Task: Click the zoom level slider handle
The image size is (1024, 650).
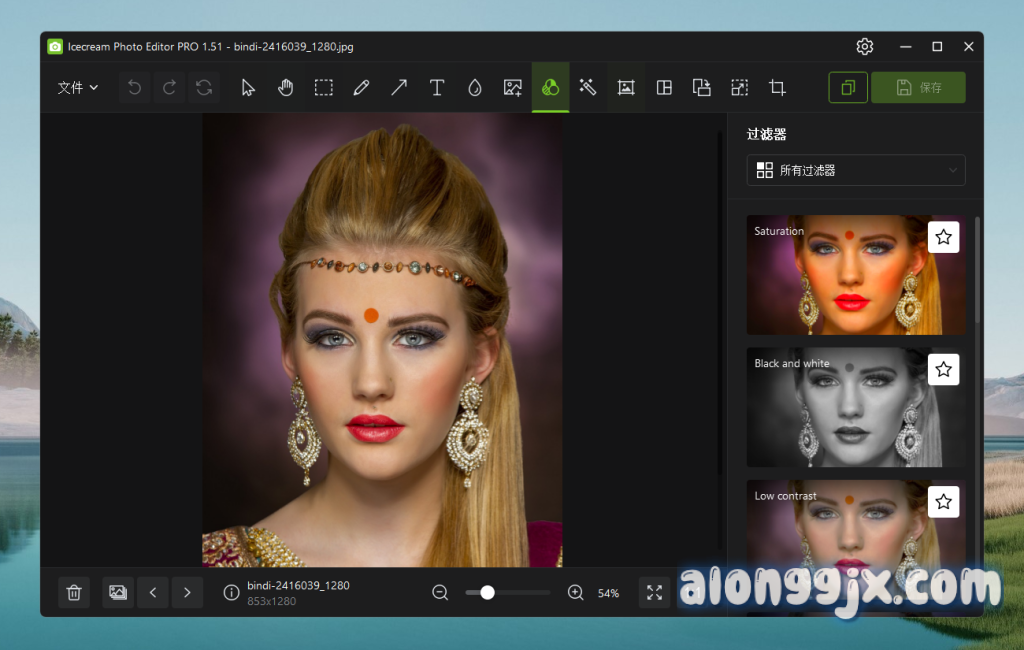Action: point(487,593)
